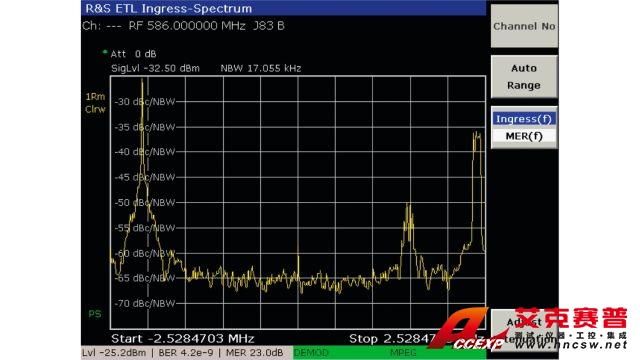Click the Adjust Attenuation softkey
Screen dimensions: 640x360
point(524,330)
